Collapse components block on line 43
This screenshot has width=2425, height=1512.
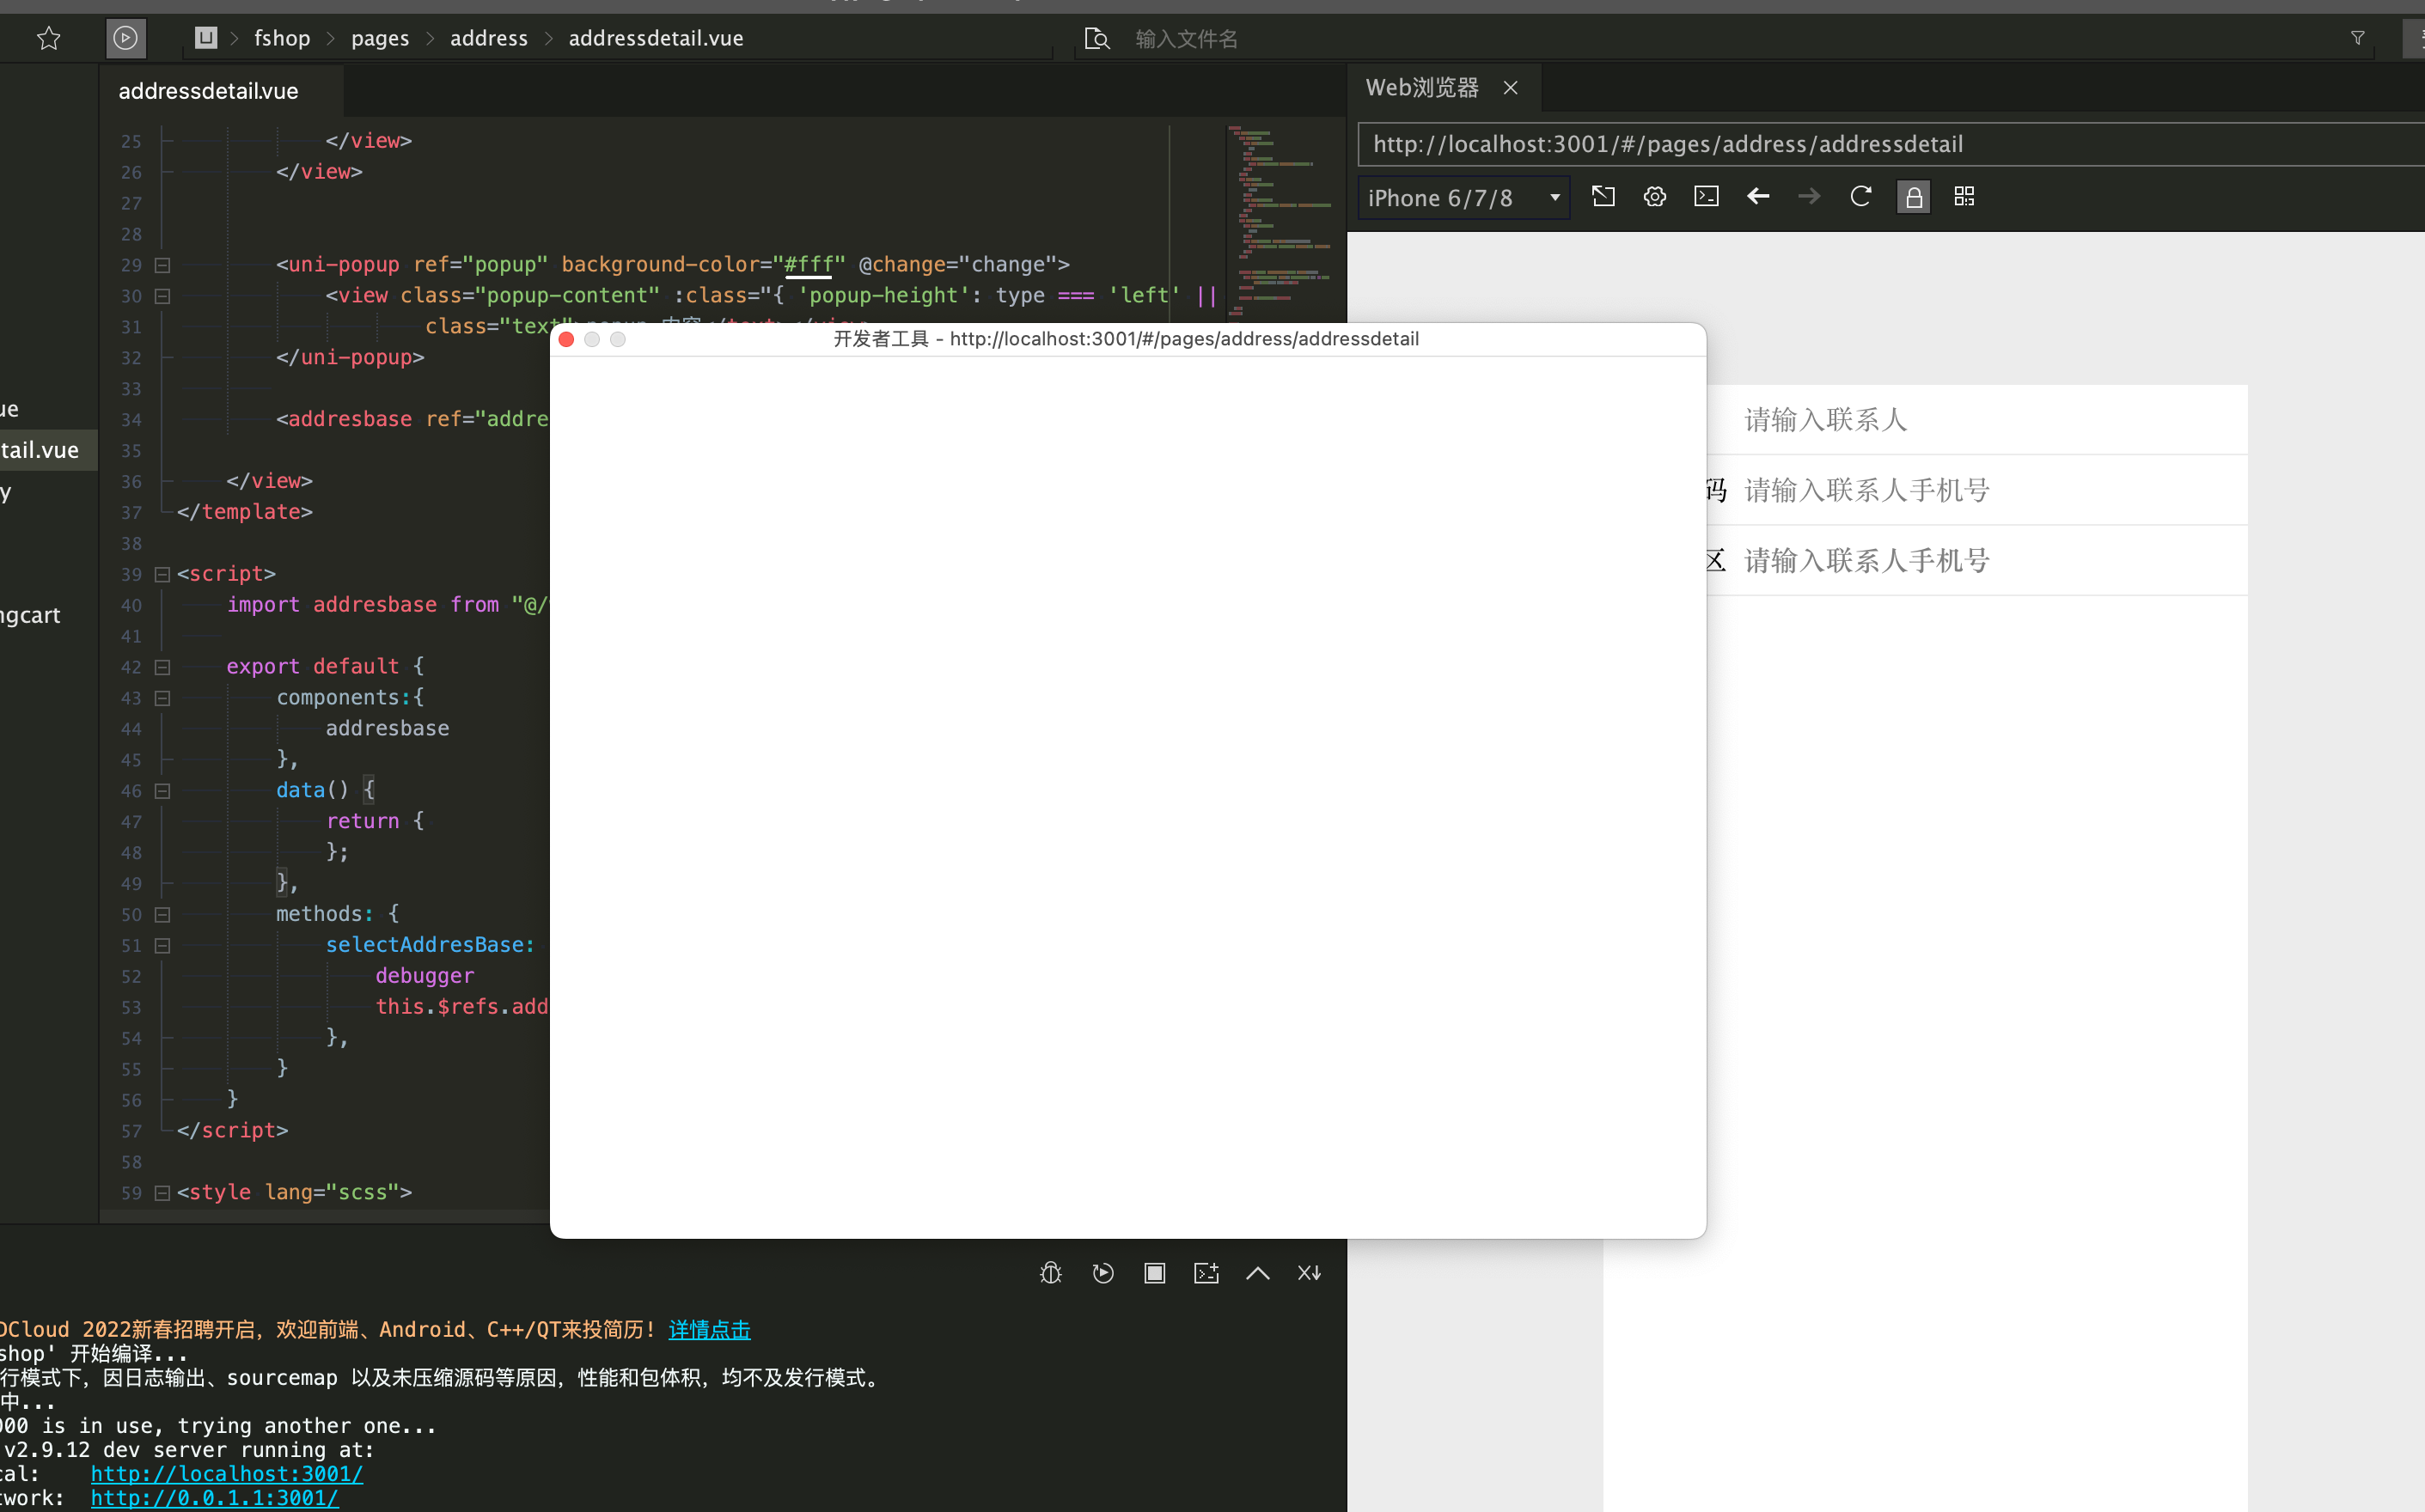pyautogui.click(x=162, y=698)
